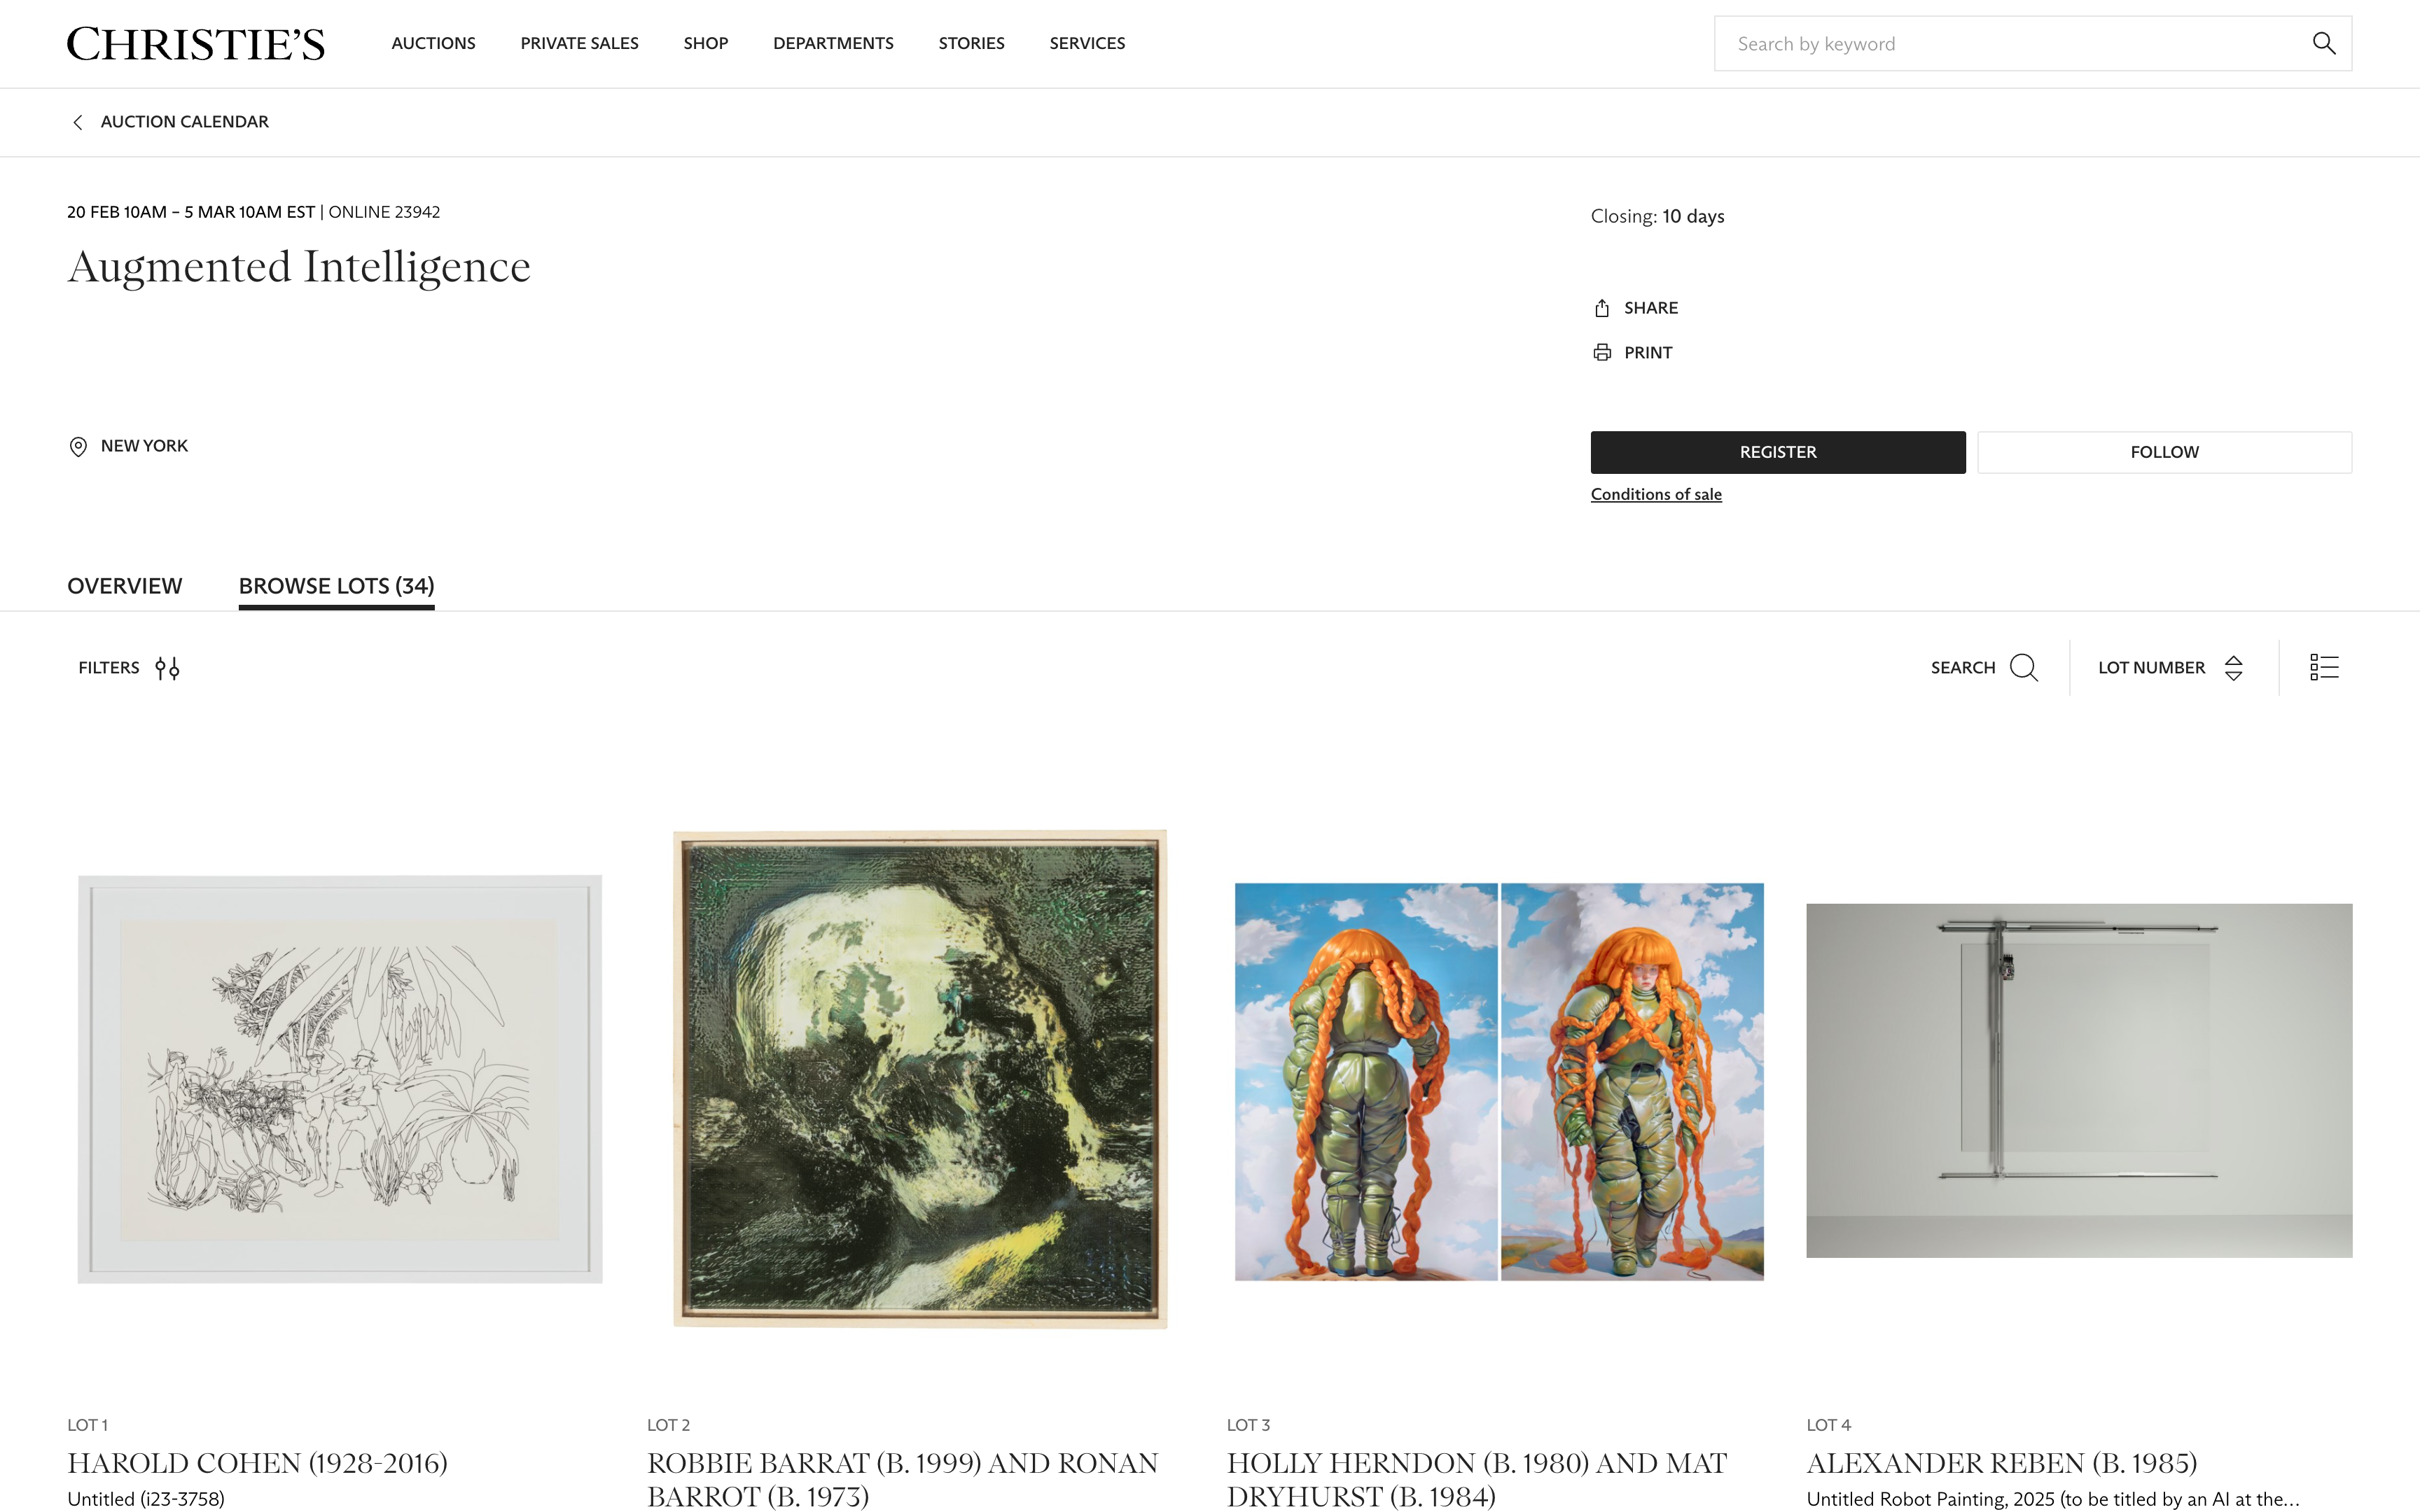Open filters via the sliders icon
This screenshot has width=2420, height=1512.
tap(168, 668)
